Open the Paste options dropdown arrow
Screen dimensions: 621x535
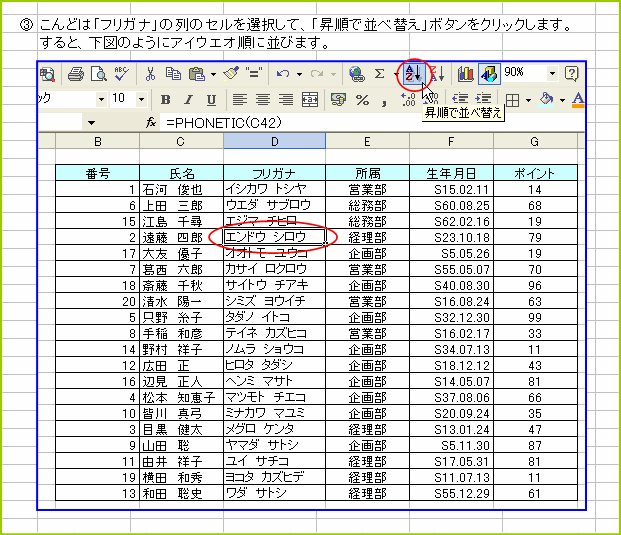[x=213, y=74]
